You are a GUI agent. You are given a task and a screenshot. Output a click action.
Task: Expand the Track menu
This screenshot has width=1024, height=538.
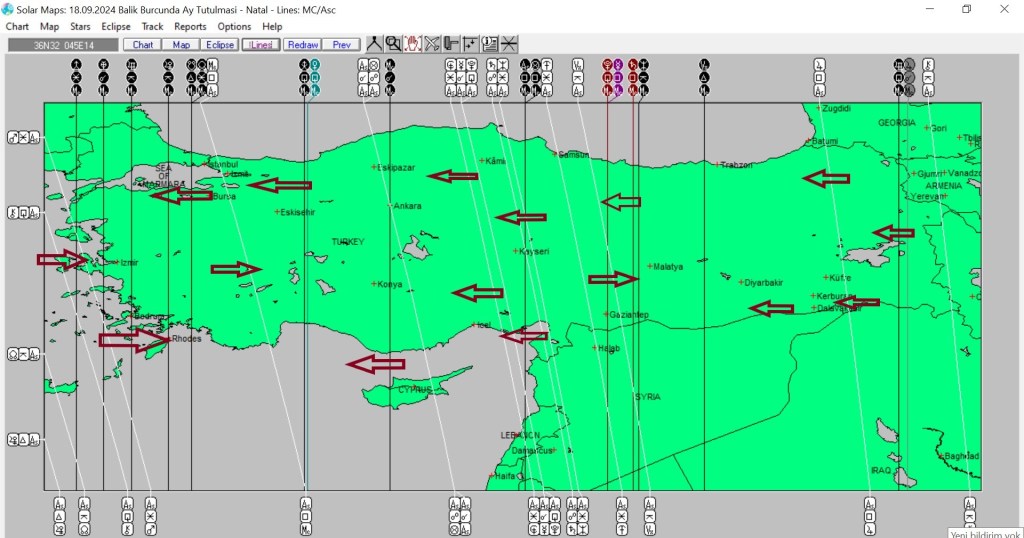(152, 26)
